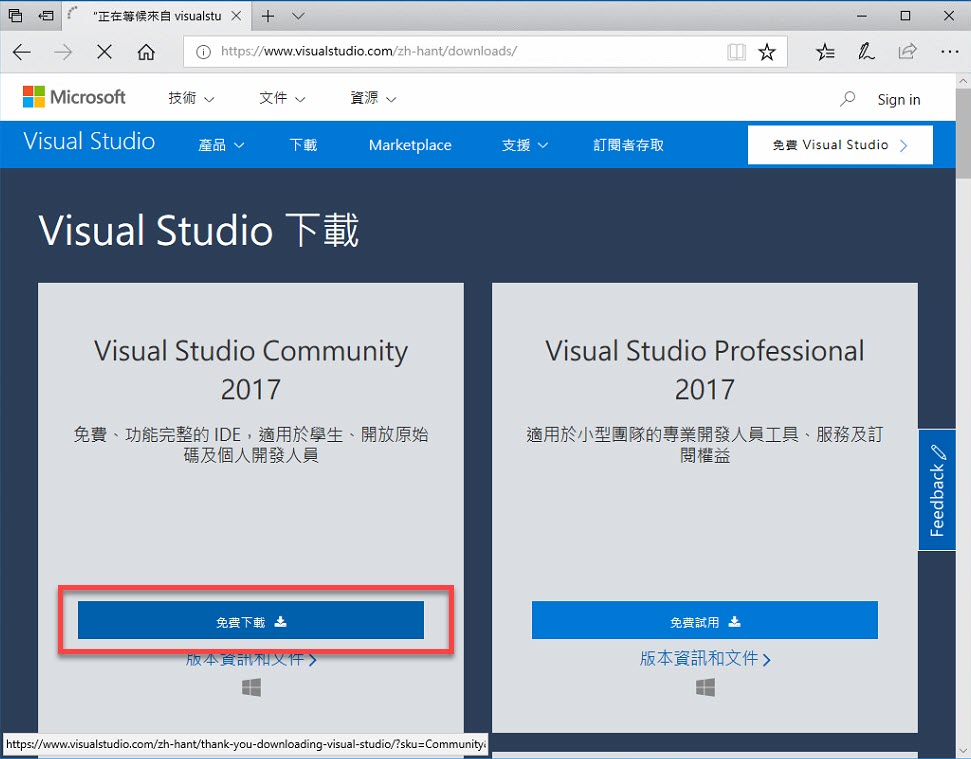Expand the 產品 menu
Image resolution: width=971 pixels, height=759 pixels.
click(221, 145)
